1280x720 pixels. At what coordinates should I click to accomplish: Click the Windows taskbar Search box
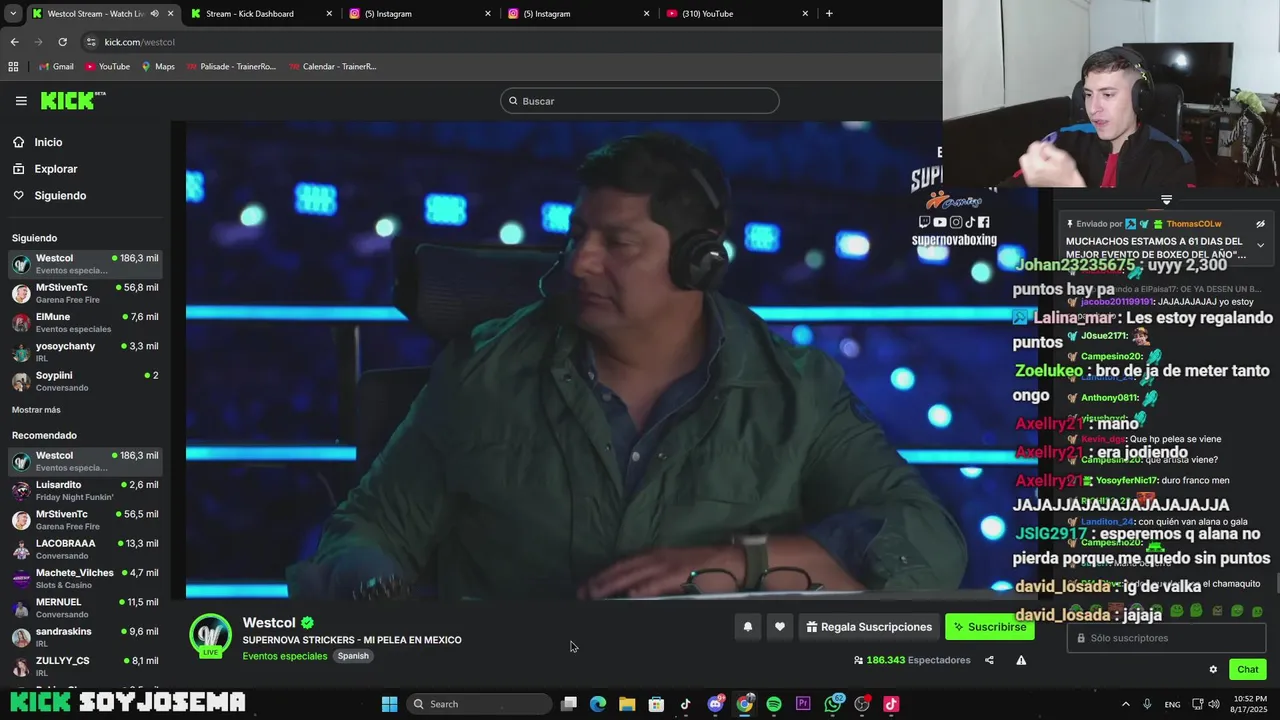[479, 704]
